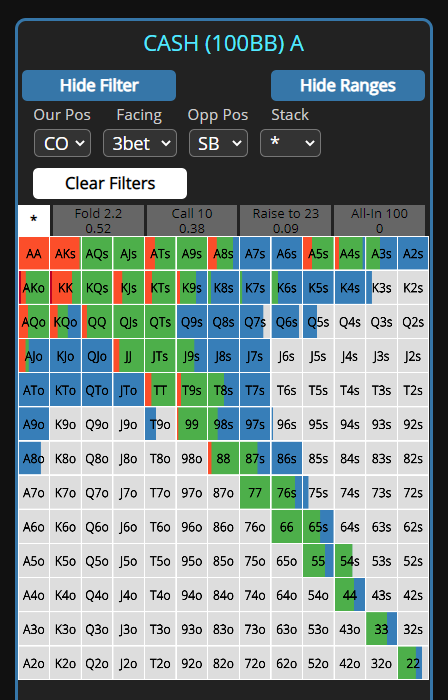
Task: Open the Facing dropdown showing 3bet
Action: pos(140,143)
